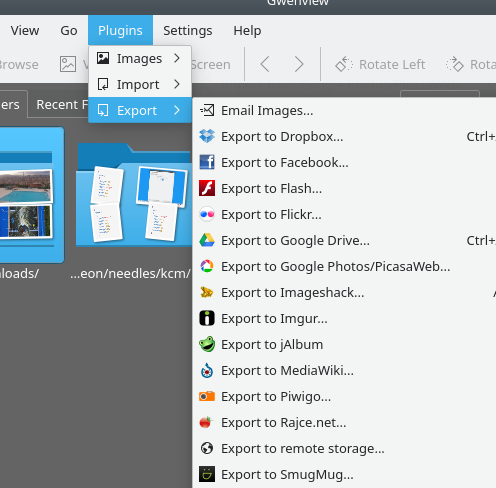The height and width of the screenshot is (488, 496).
Task: Choose Export to Rajce.net…
Action: (344, 422)
